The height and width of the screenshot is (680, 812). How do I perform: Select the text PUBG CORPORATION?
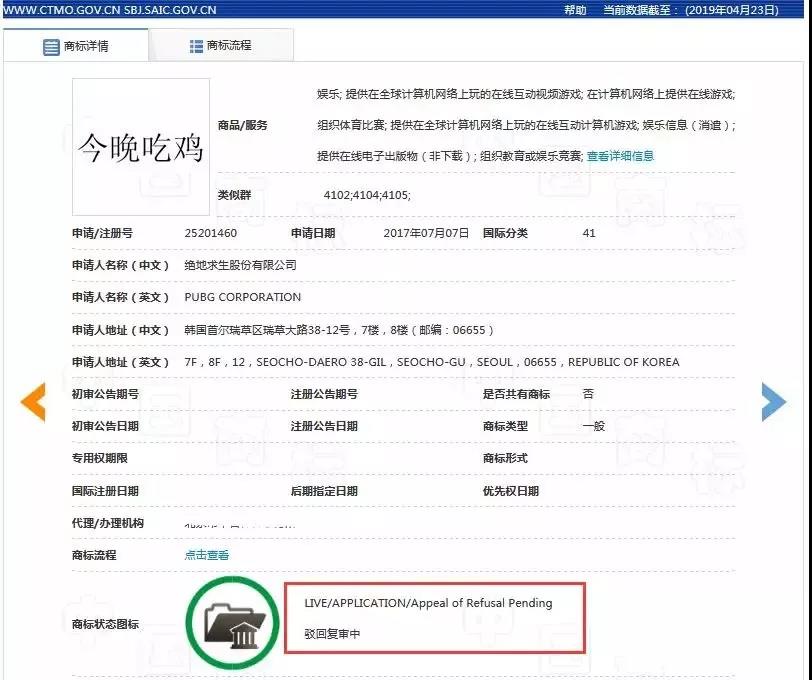point(242,297)
